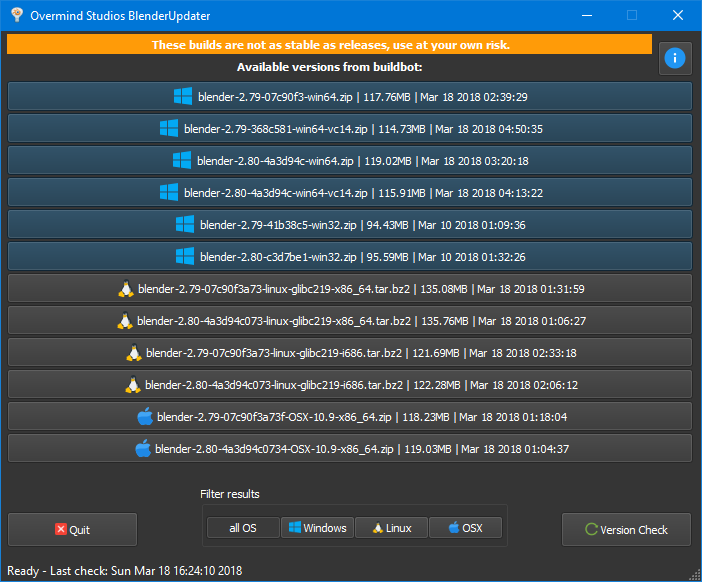The width and height of the screenshot is (702, 582).
Task: Click Apple icon beside blender-2.79 OSX build
Action: click(145, 417)
